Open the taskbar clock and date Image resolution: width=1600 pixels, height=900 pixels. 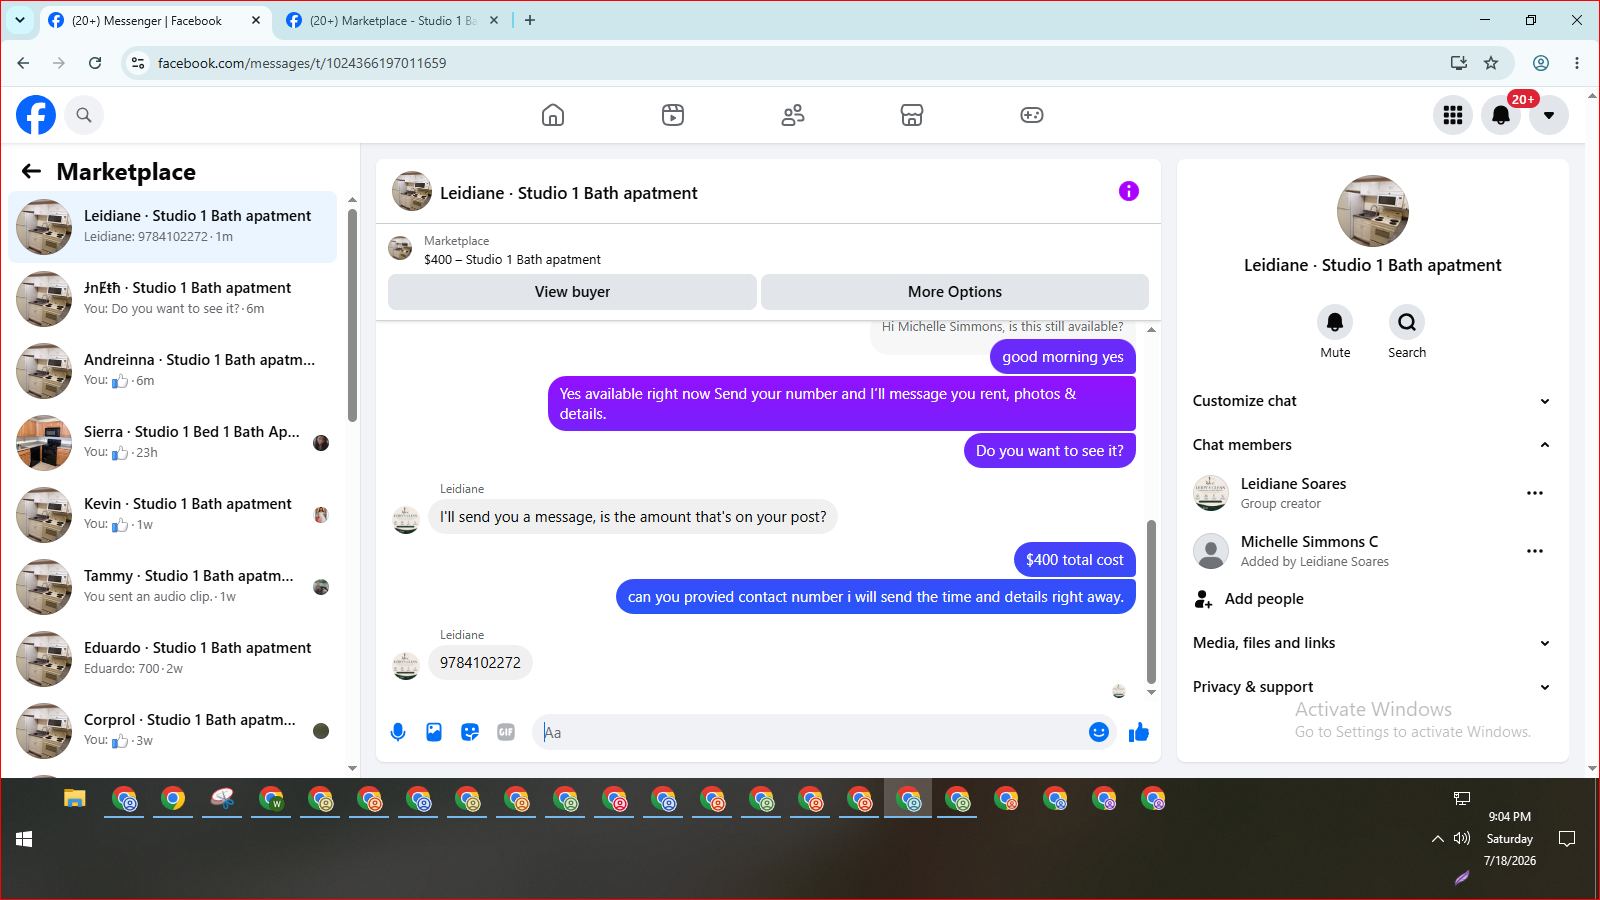pyautogui.click(x=1510, y=838)
